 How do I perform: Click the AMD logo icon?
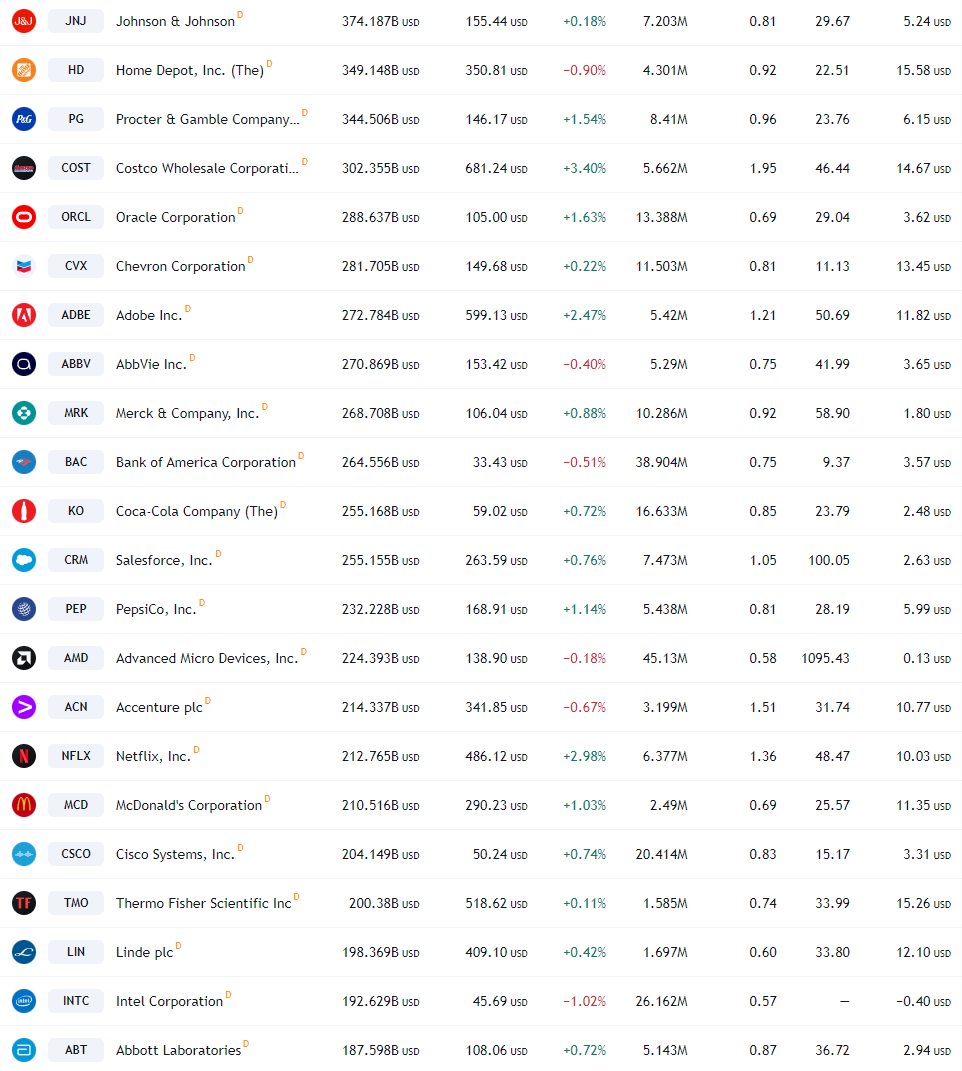[24, 658]
